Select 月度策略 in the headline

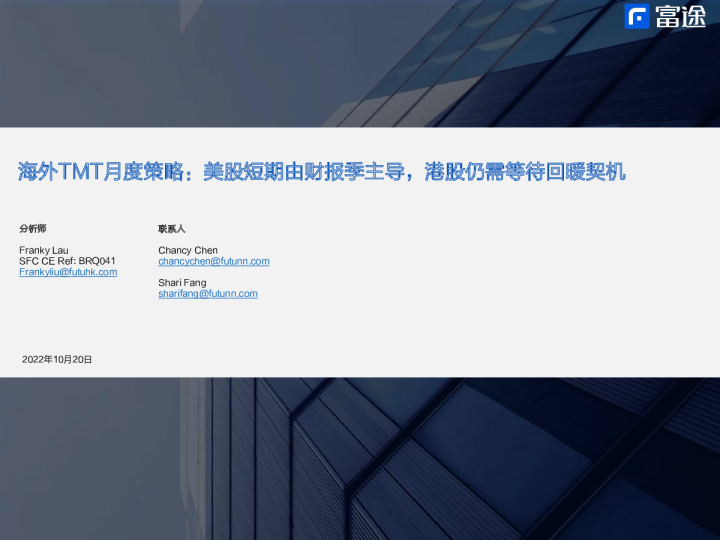(x=150, y=172)
